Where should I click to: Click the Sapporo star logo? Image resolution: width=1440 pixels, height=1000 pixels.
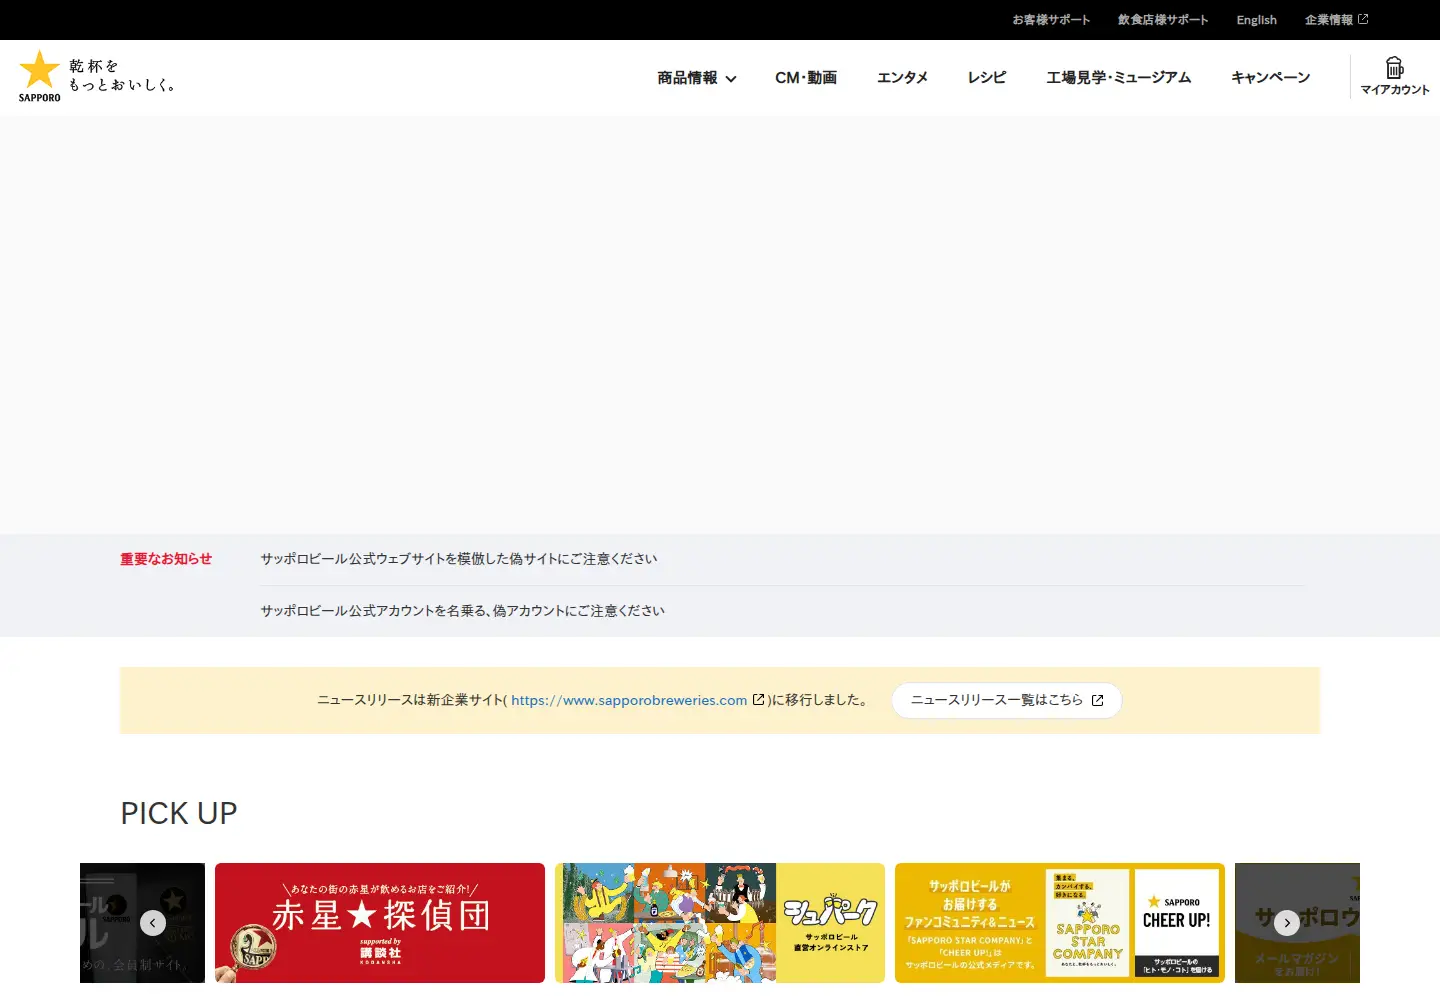[40, 76]
